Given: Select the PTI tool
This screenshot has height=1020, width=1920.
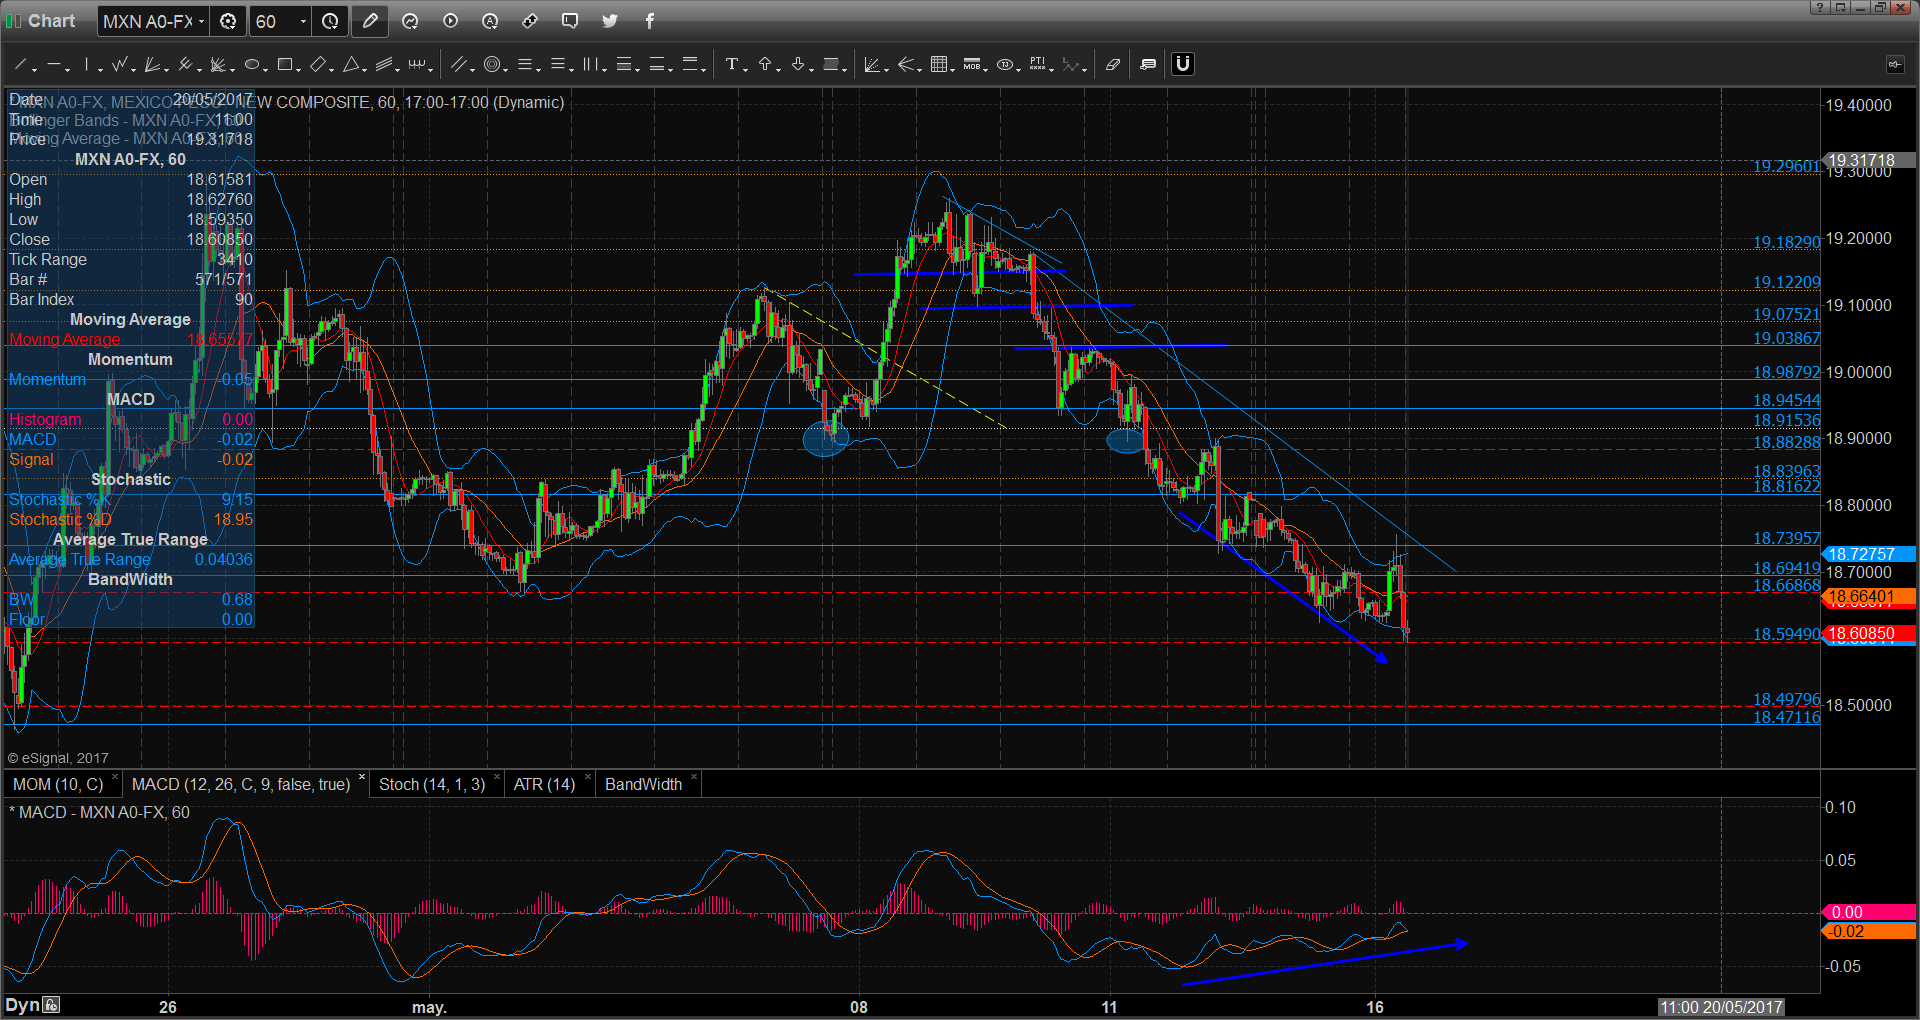Looking at the screenshot, I should pos(1038,65).
